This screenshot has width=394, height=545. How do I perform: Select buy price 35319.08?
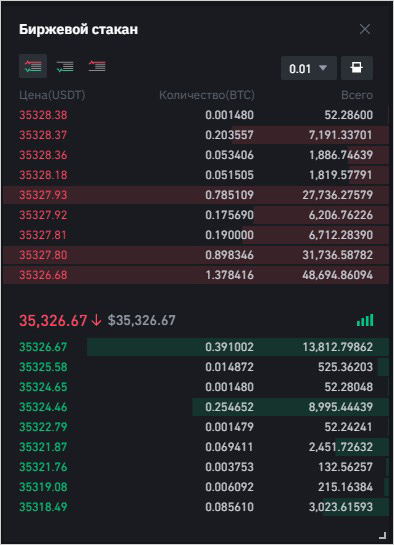tap(43, 487)
